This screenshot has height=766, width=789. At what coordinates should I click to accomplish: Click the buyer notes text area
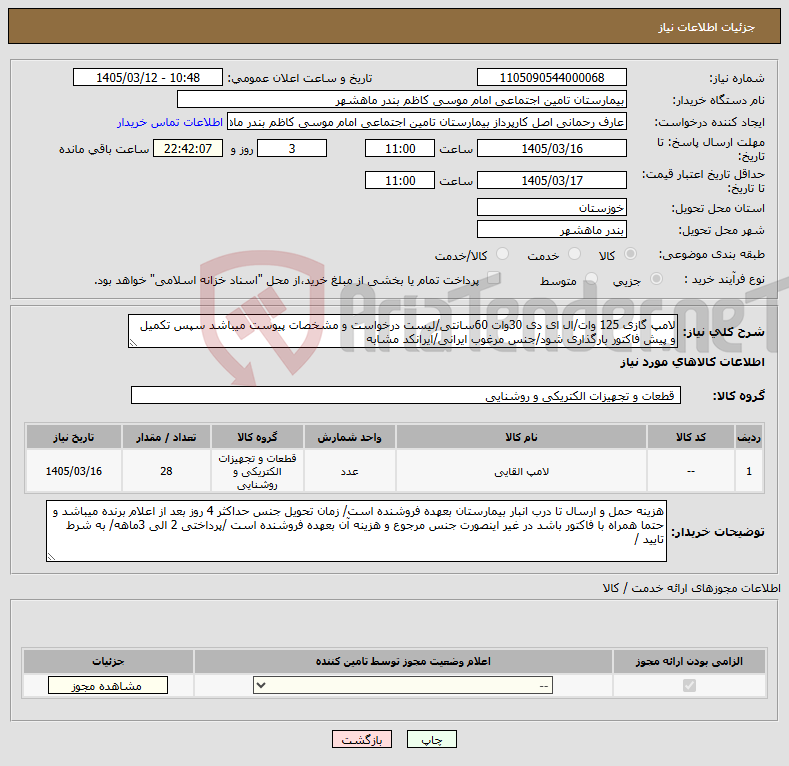pyautogui.click(x=356, y=531)
